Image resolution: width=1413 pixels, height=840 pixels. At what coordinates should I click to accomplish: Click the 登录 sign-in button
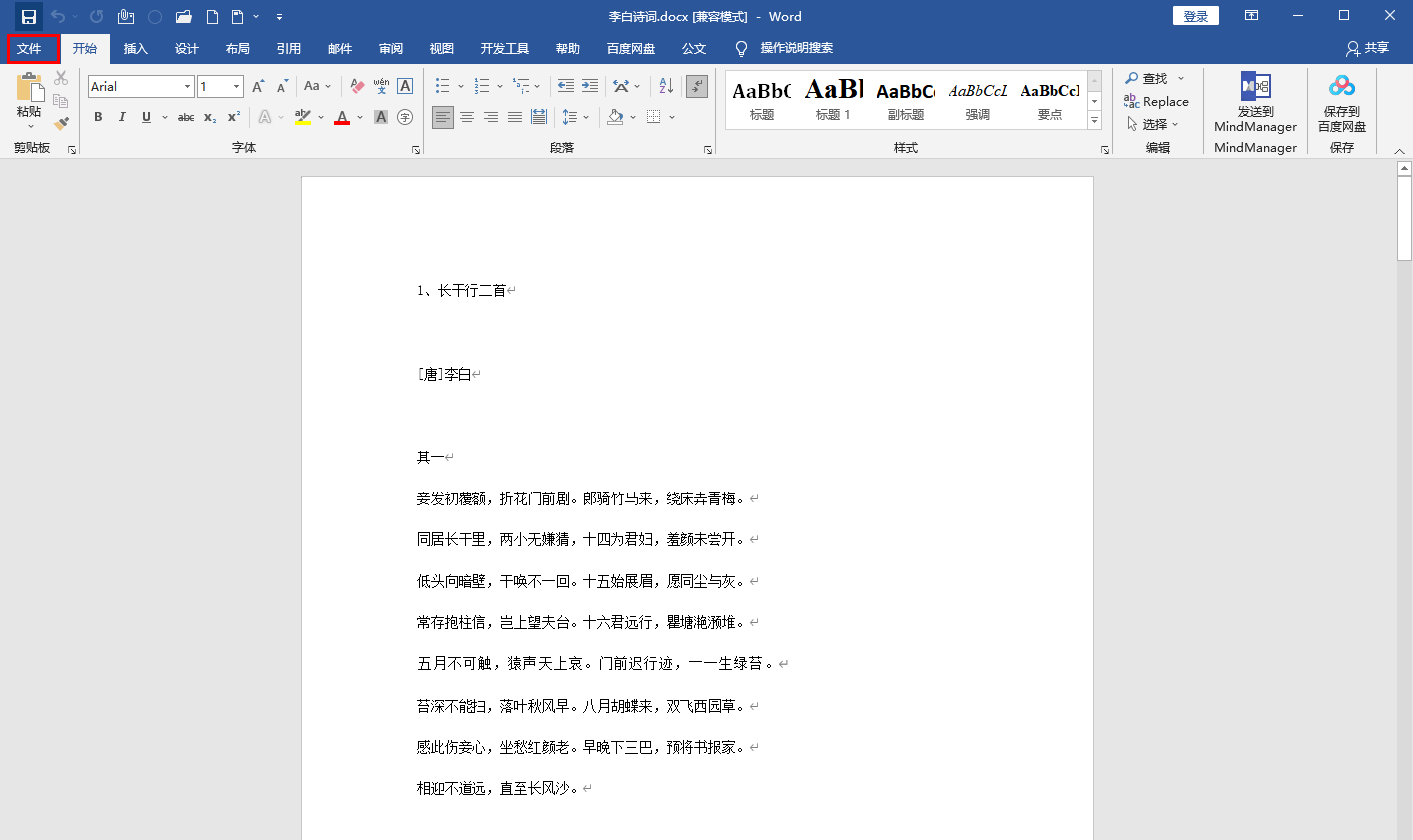point(1196,16)
